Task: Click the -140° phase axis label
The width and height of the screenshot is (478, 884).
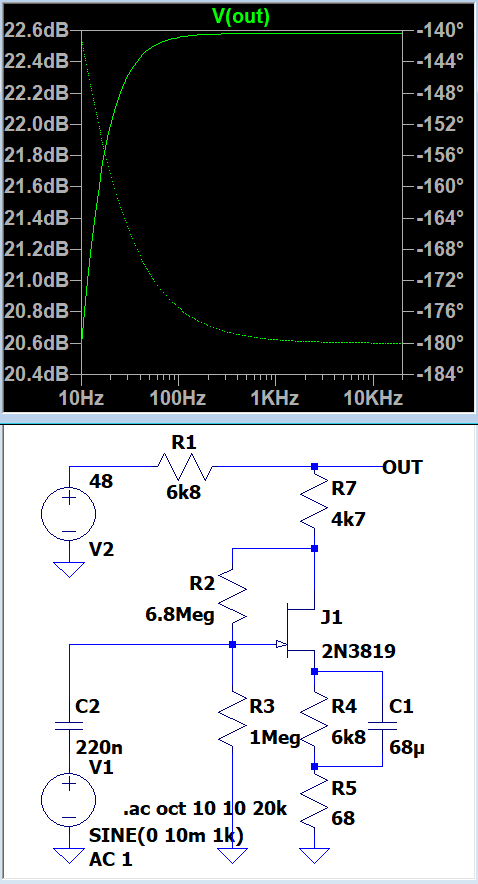Action: [x=440, y=30]
